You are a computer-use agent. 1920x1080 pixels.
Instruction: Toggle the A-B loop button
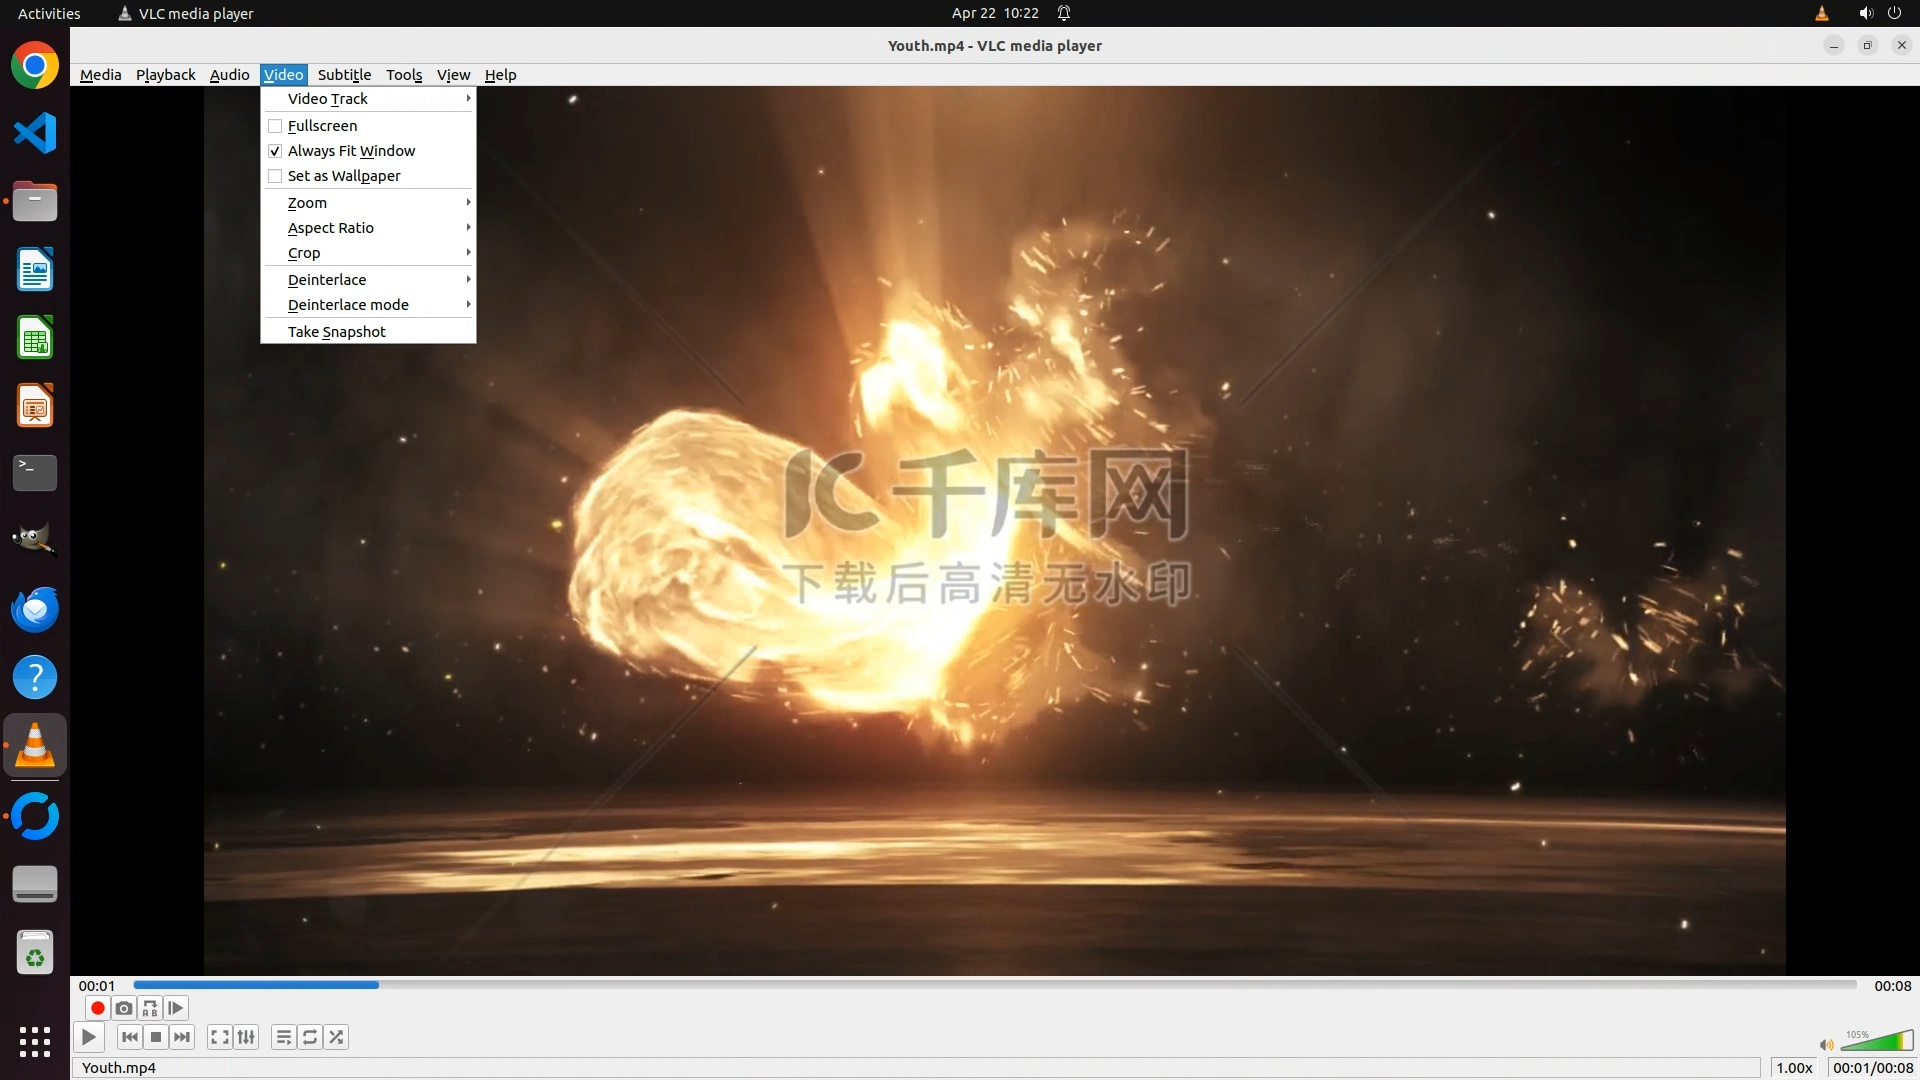pyautogui.click(x=150, y=1008)
